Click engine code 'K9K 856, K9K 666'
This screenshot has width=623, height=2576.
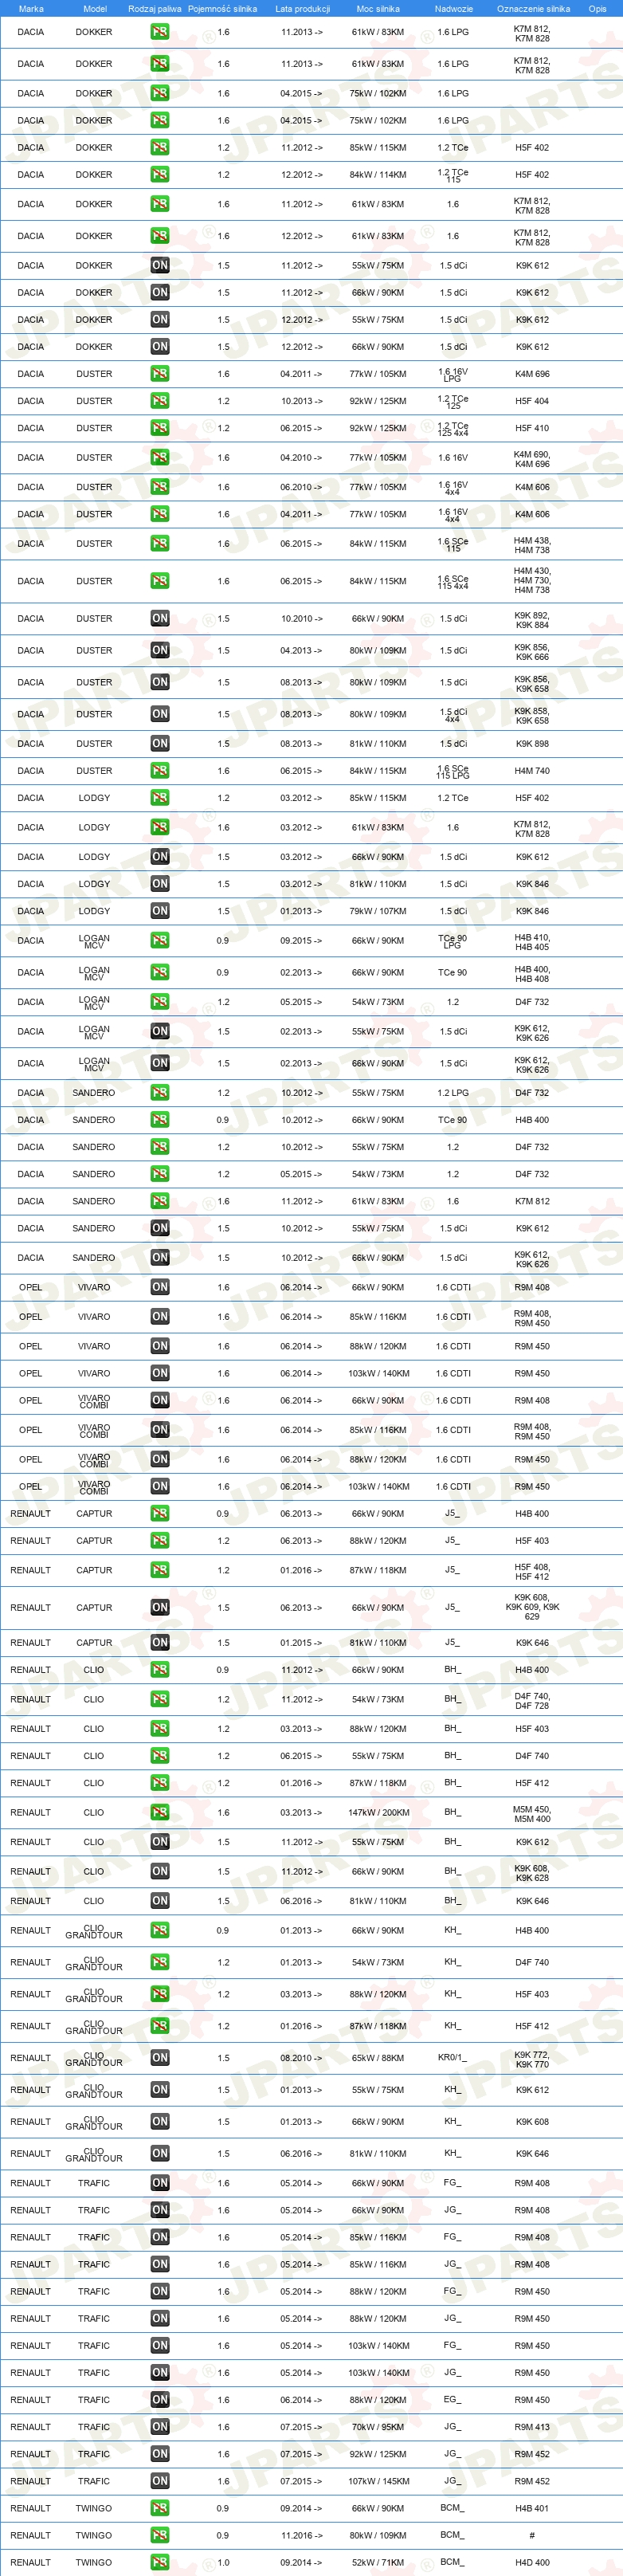tap(532, 652)
